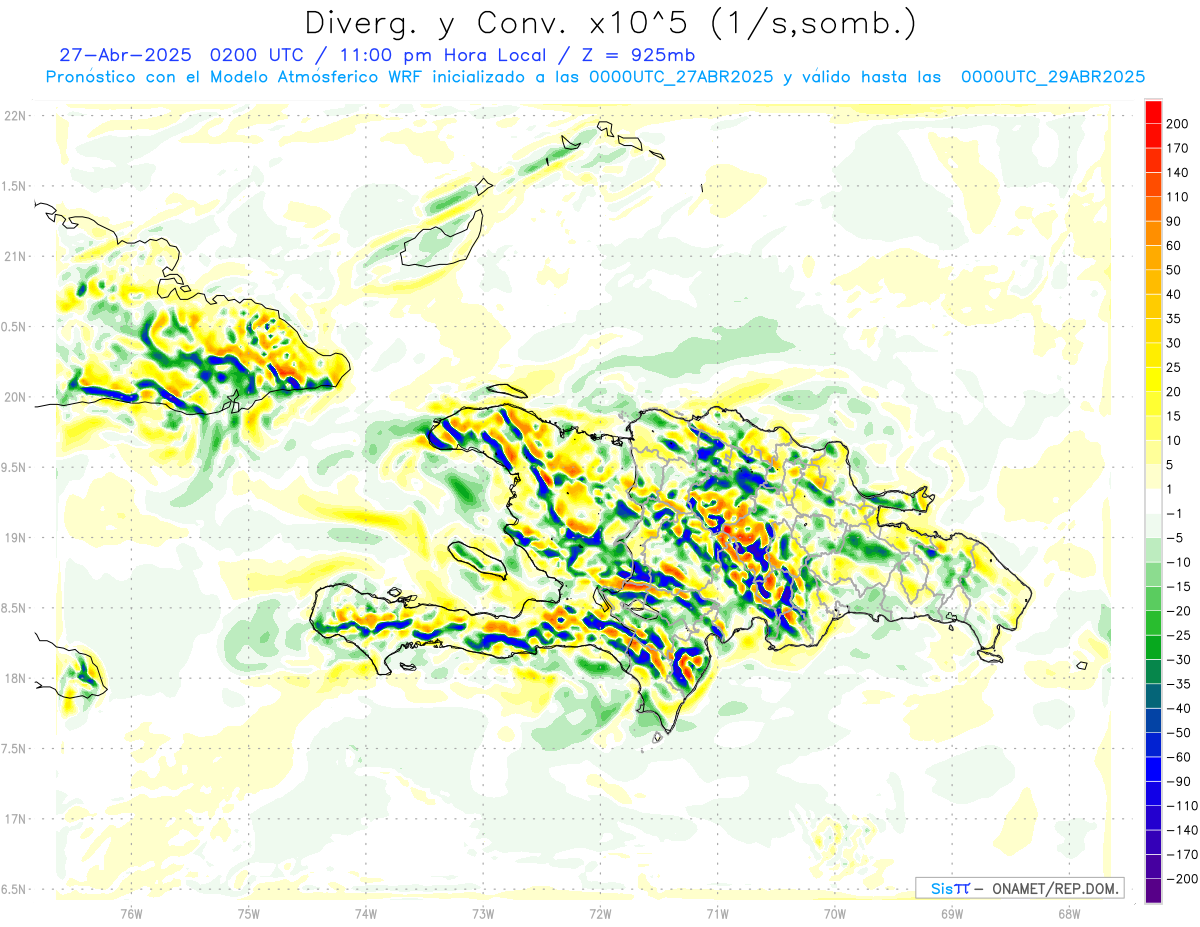
Task: Click the '70W' longitude label
Action: coord(835,914)
